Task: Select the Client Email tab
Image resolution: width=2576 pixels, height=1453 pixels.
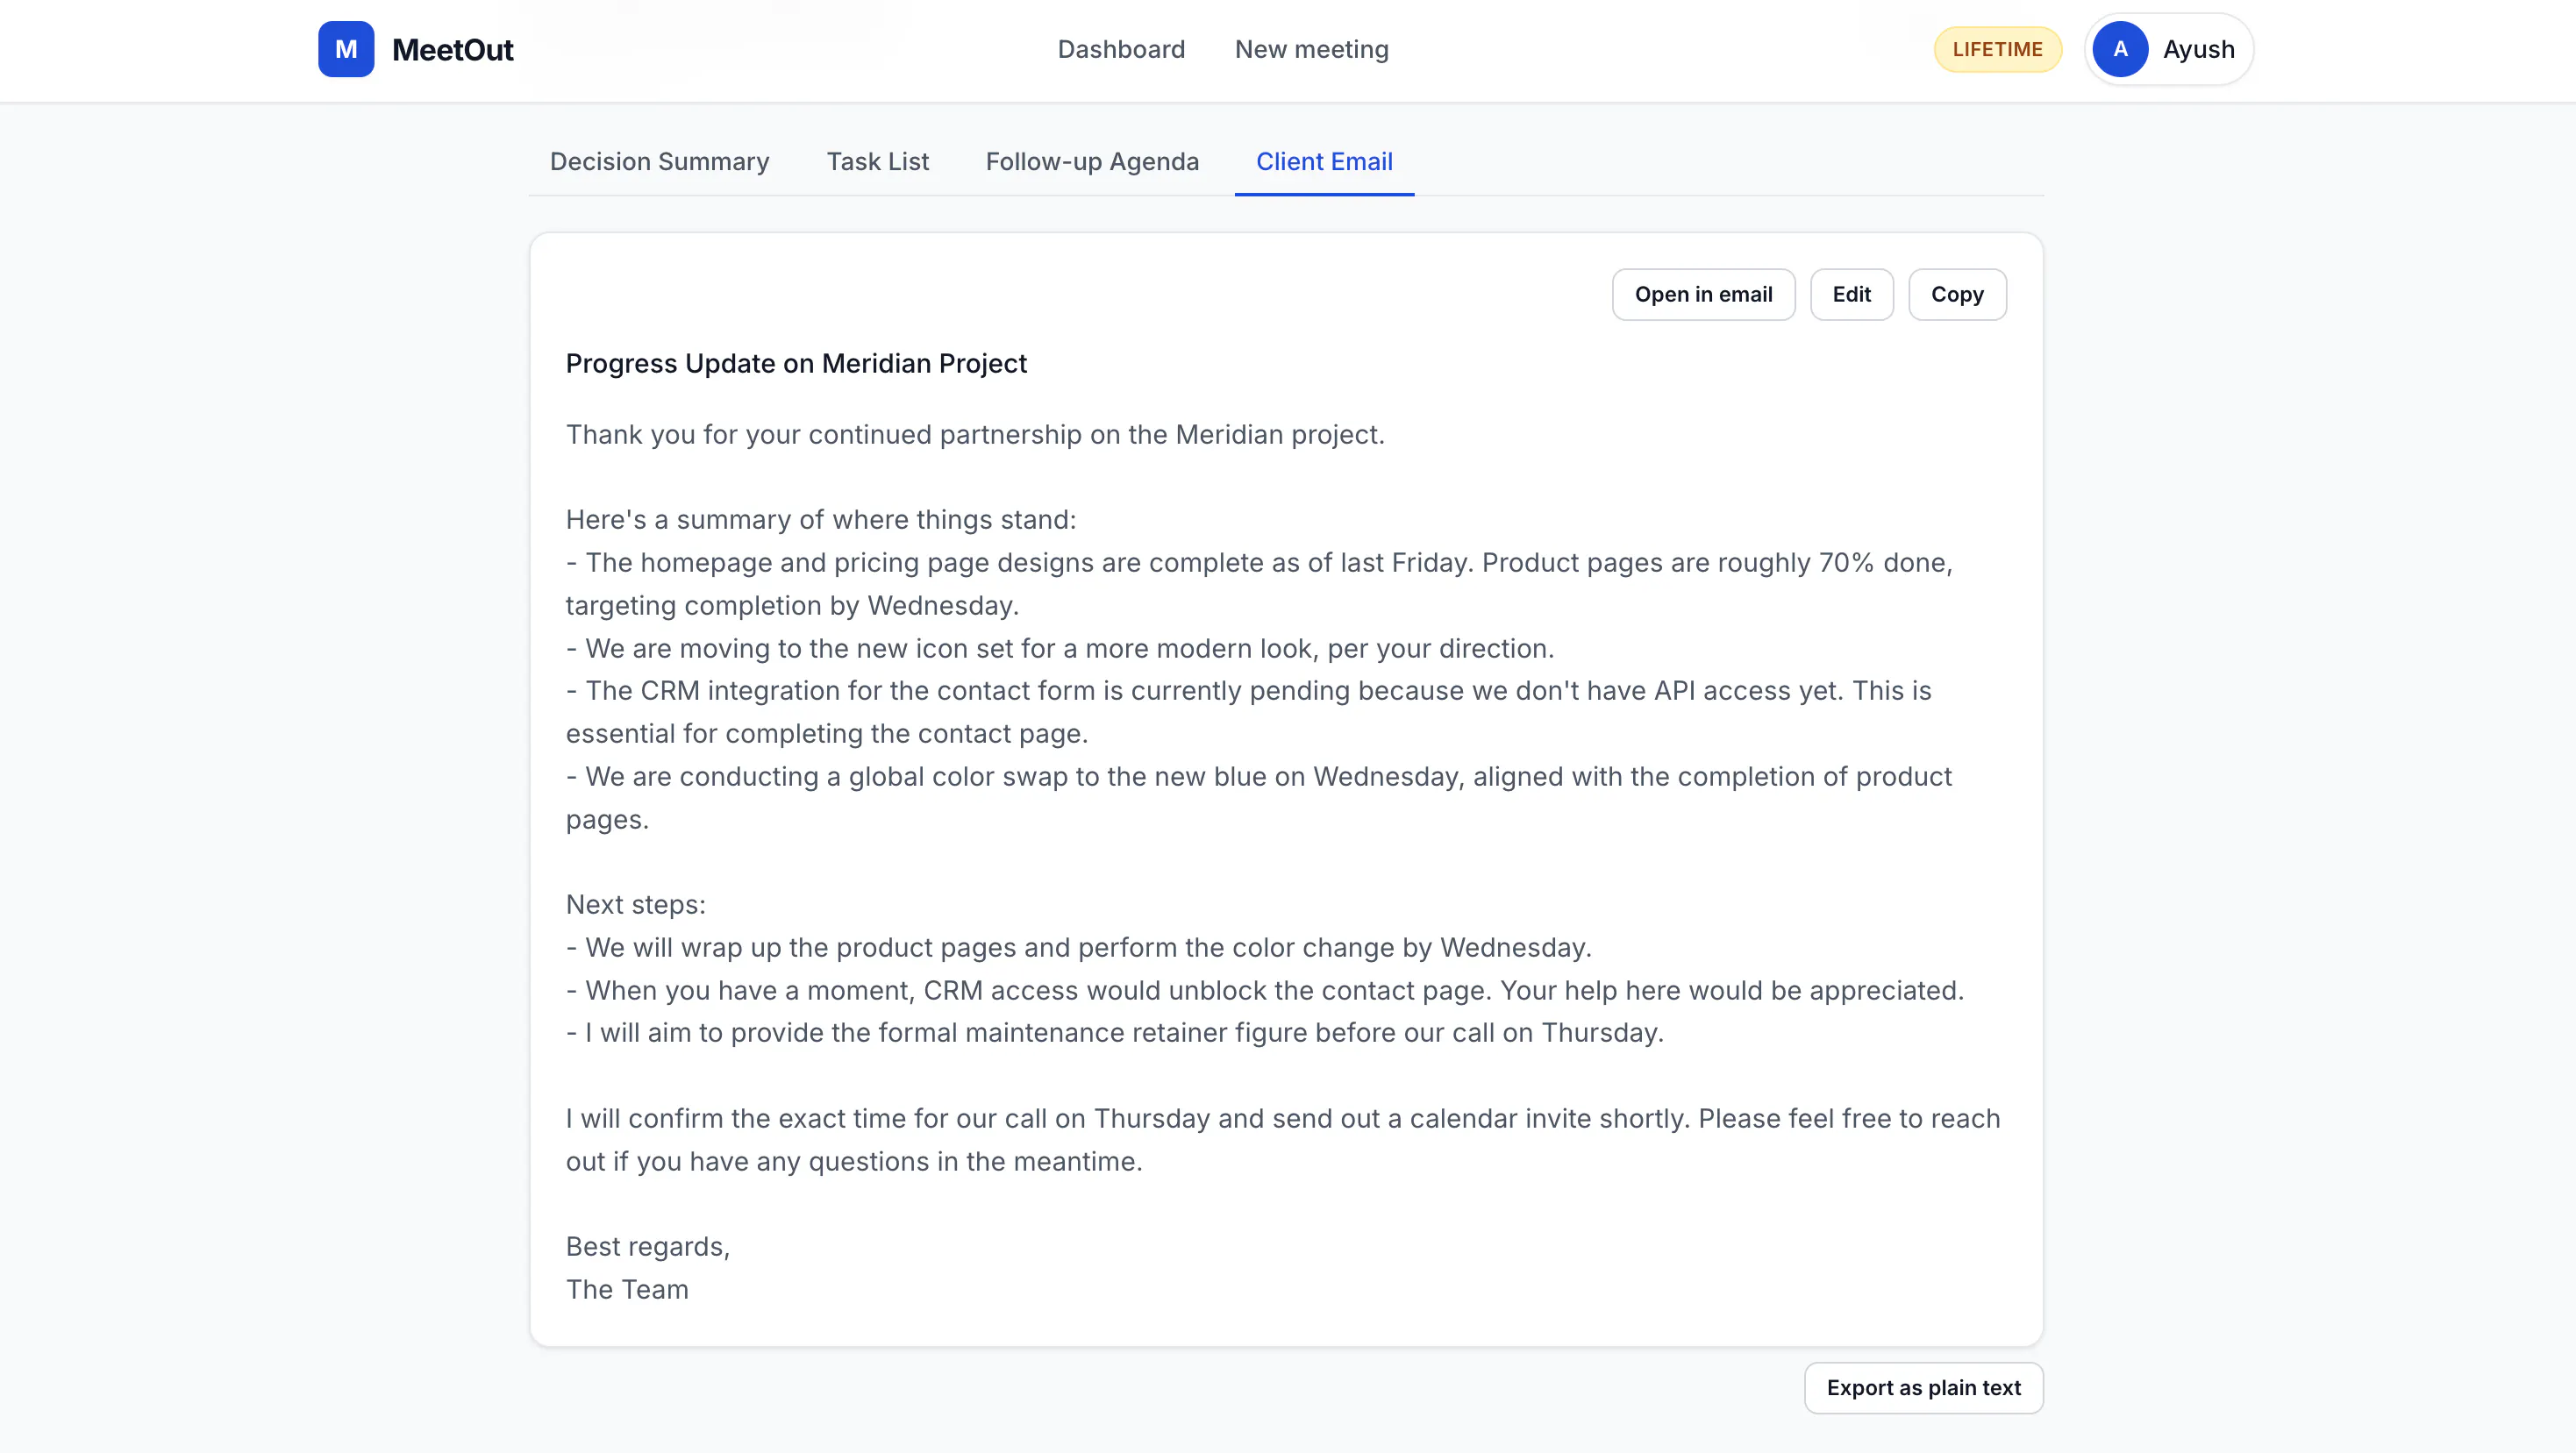Action: pyautogui.click(x=1324, y=162)
